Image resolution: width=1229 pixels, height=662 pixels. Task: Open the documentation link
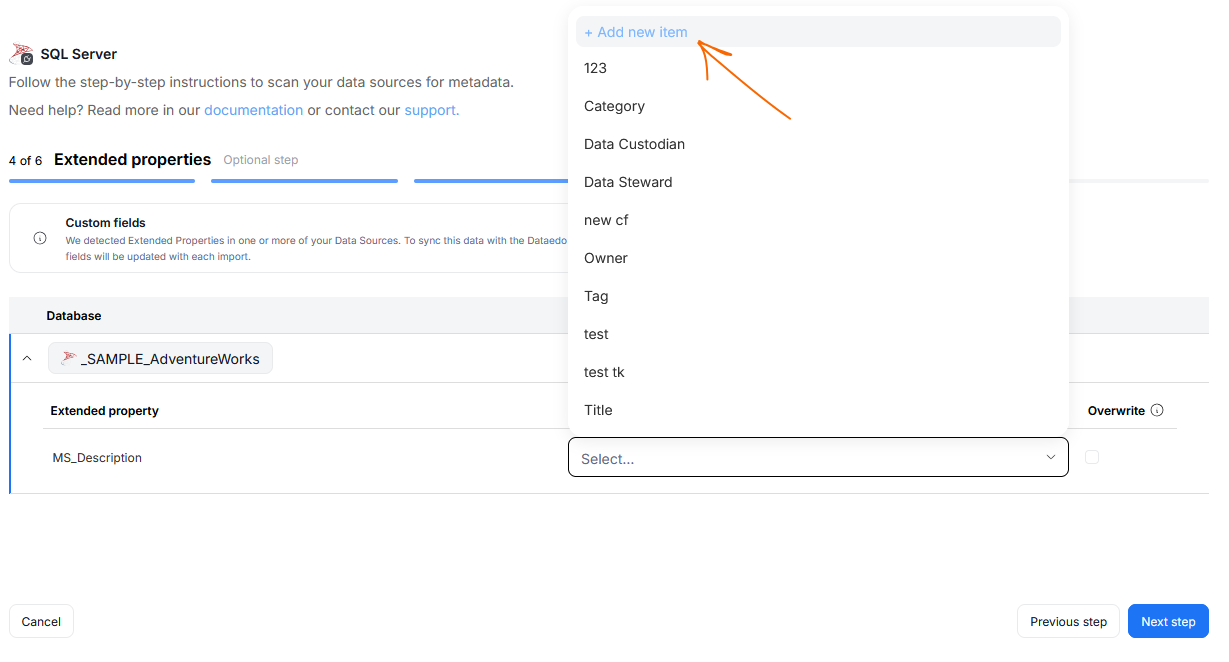(253, 110)
